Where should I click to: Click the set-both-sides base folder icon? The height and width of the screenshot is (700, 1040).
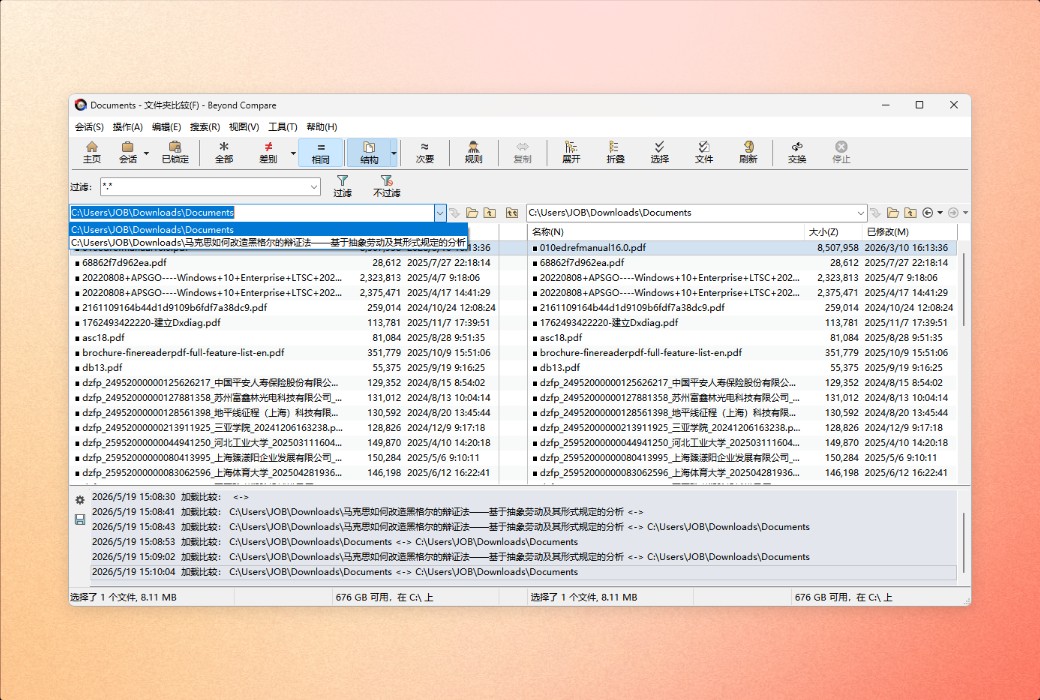[x=511, y=213]
